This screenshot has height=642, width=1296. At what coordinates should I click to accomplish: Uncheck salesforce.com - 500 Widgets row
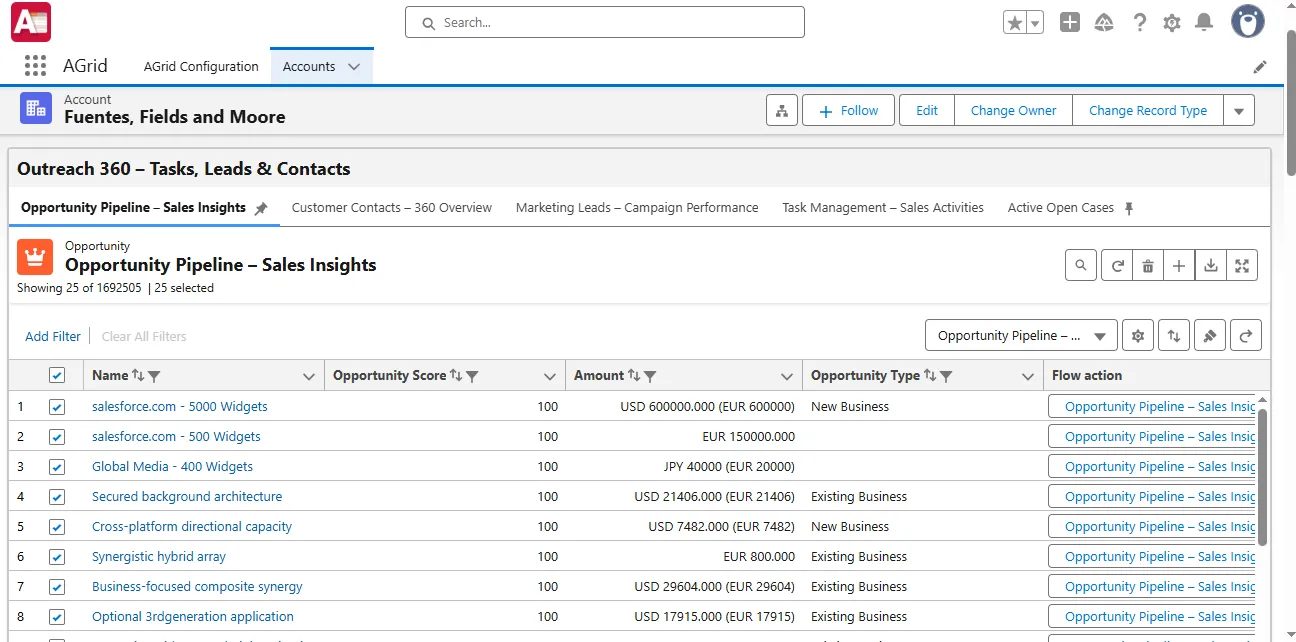tap(57, 437)
